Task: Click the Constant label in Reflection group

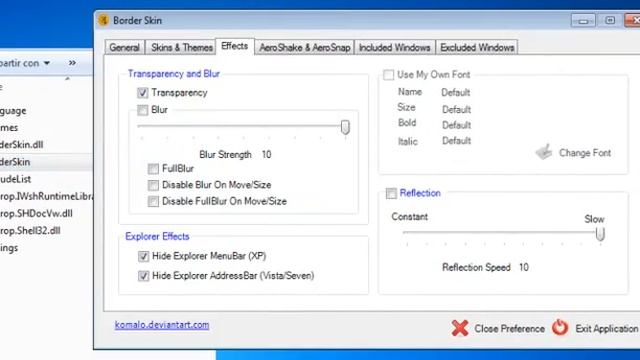Action: 409,217
